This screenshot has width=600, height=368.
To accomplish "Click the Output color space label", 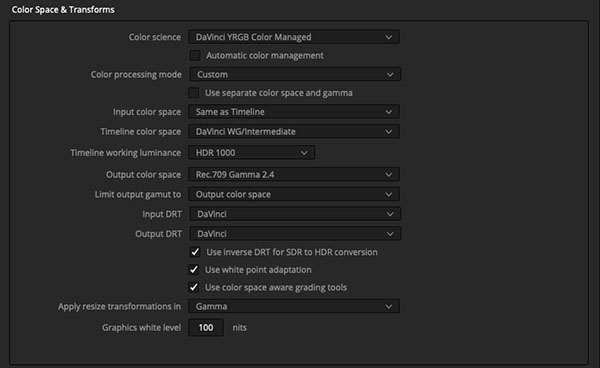I will [143, 174].
